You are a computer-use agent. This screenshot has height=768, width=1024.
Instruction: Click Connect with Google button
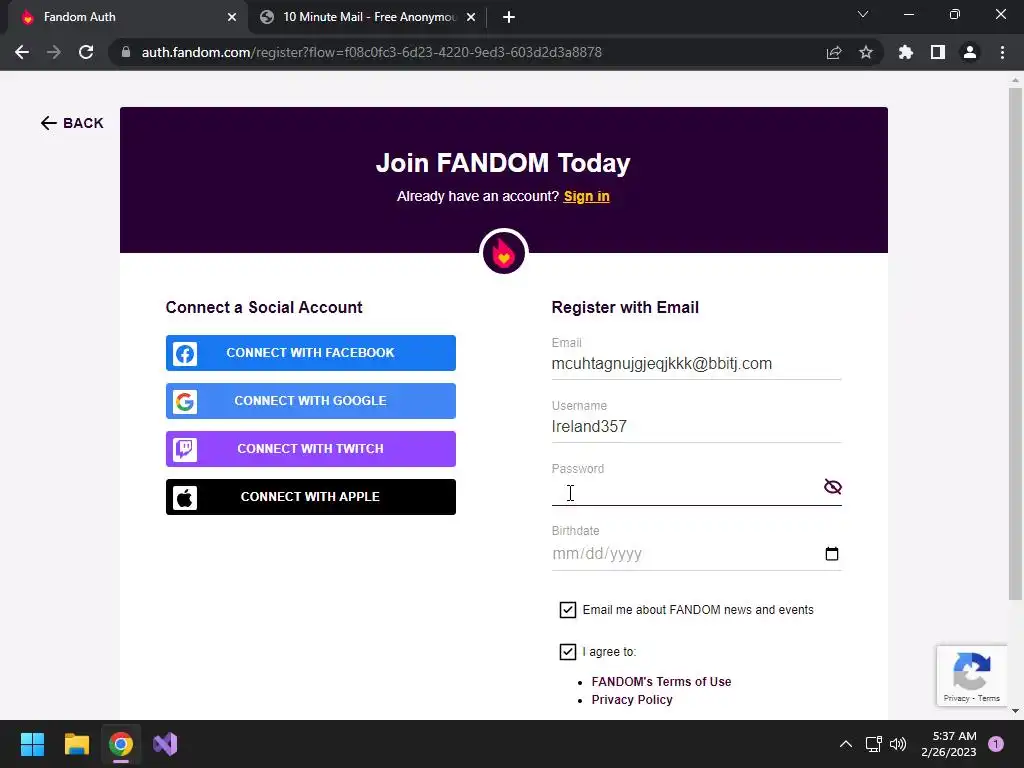(x=311, y=401)
